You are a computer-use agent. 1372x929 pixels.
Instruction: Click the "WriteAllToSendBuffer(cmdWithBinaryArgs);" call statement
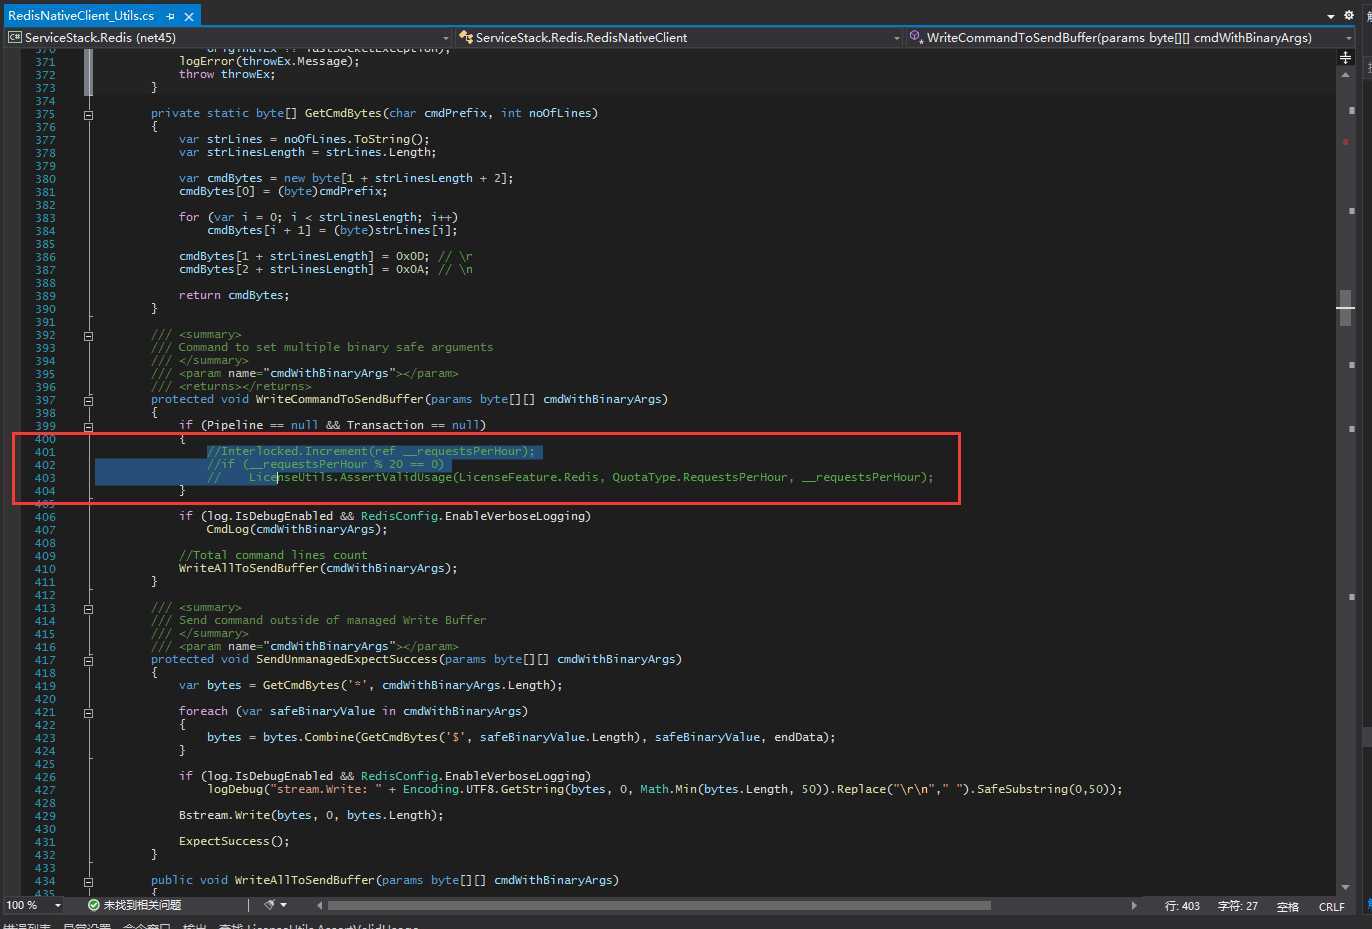318,569
